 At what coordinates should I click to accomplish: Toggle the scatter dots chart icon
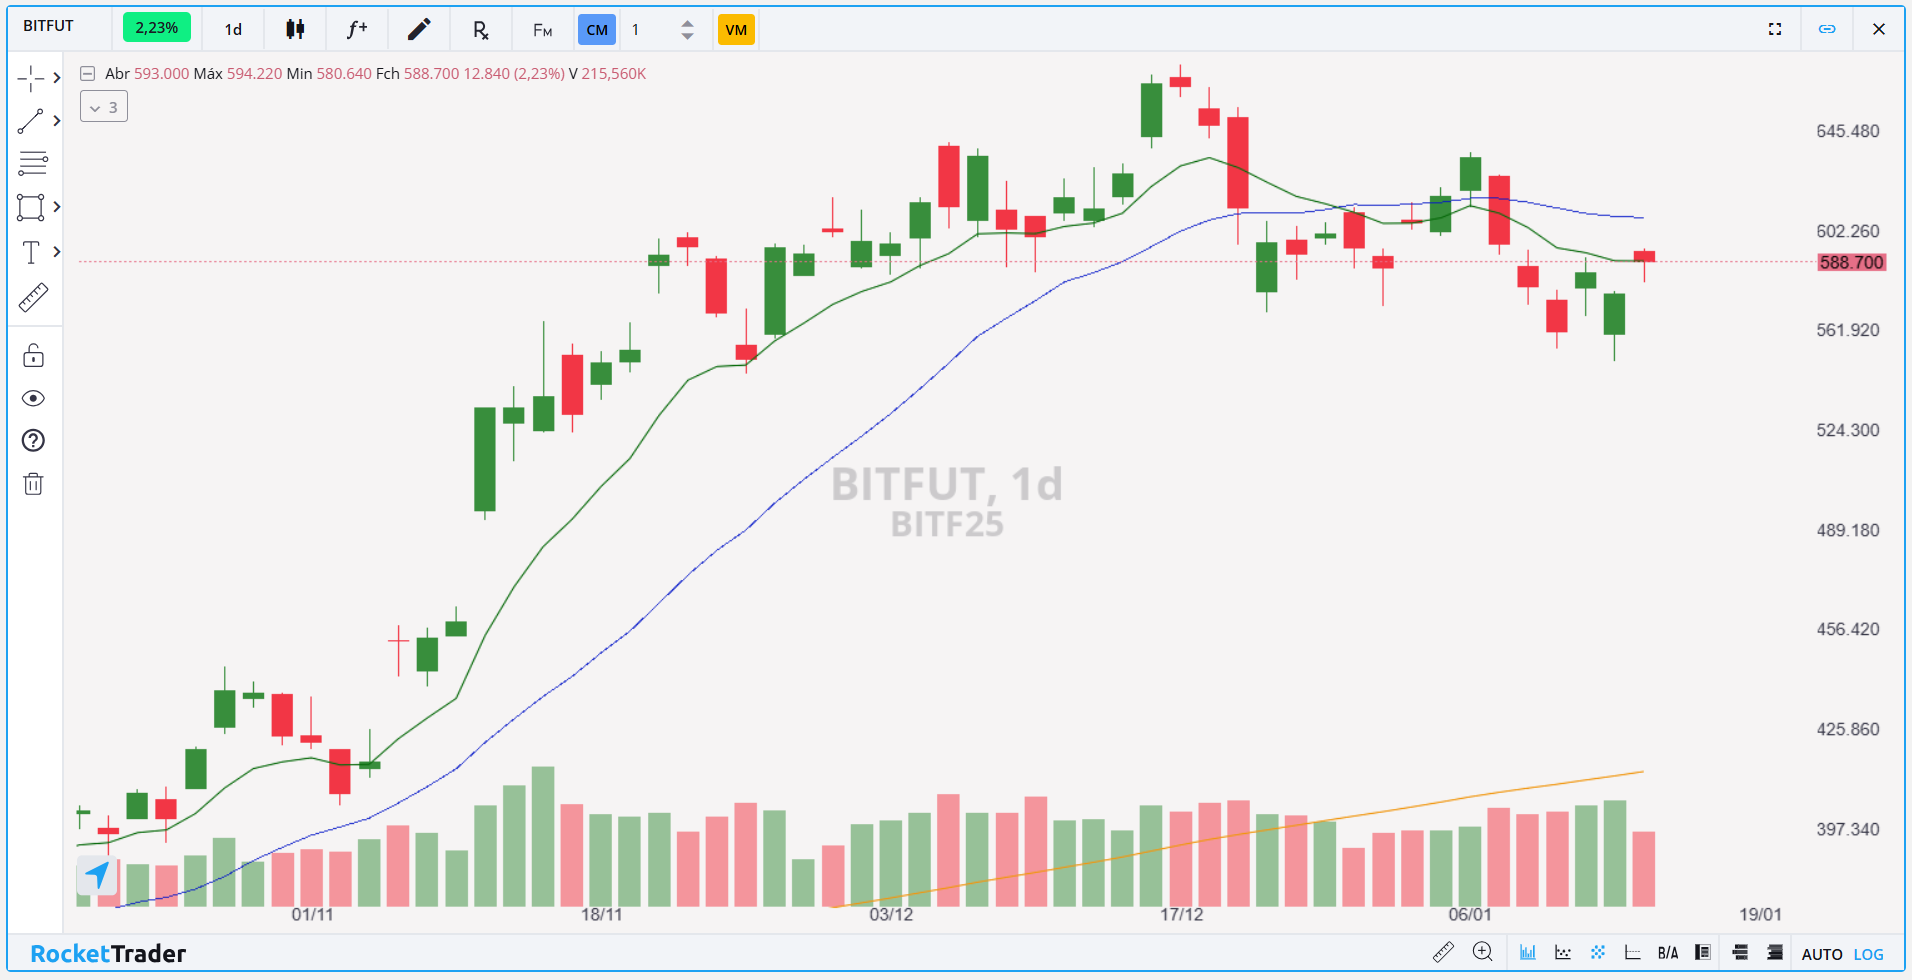point(1563,953)
